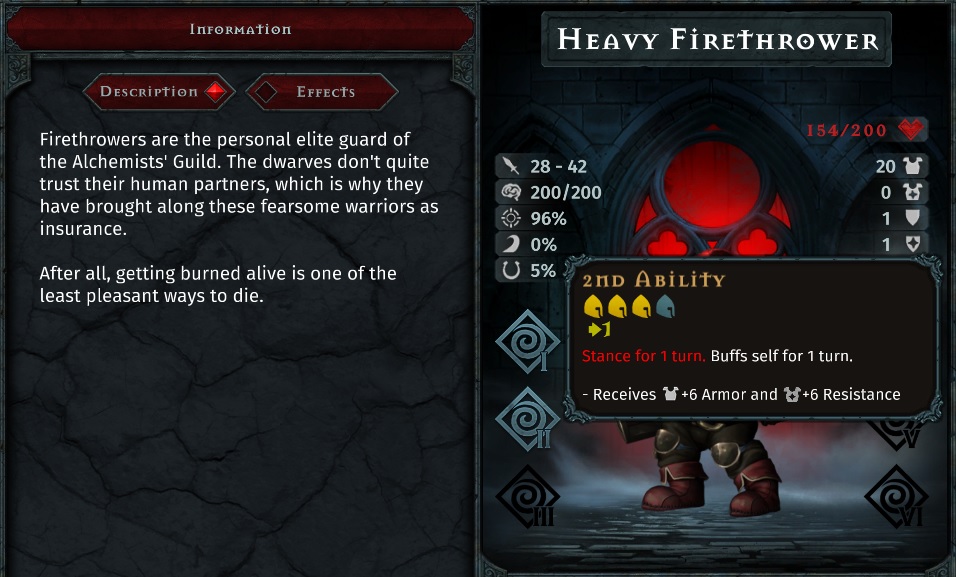Click the shield icon beside 1
This screenshot has width=956, height=577.
pyautogui.click(x=913, y=218)
